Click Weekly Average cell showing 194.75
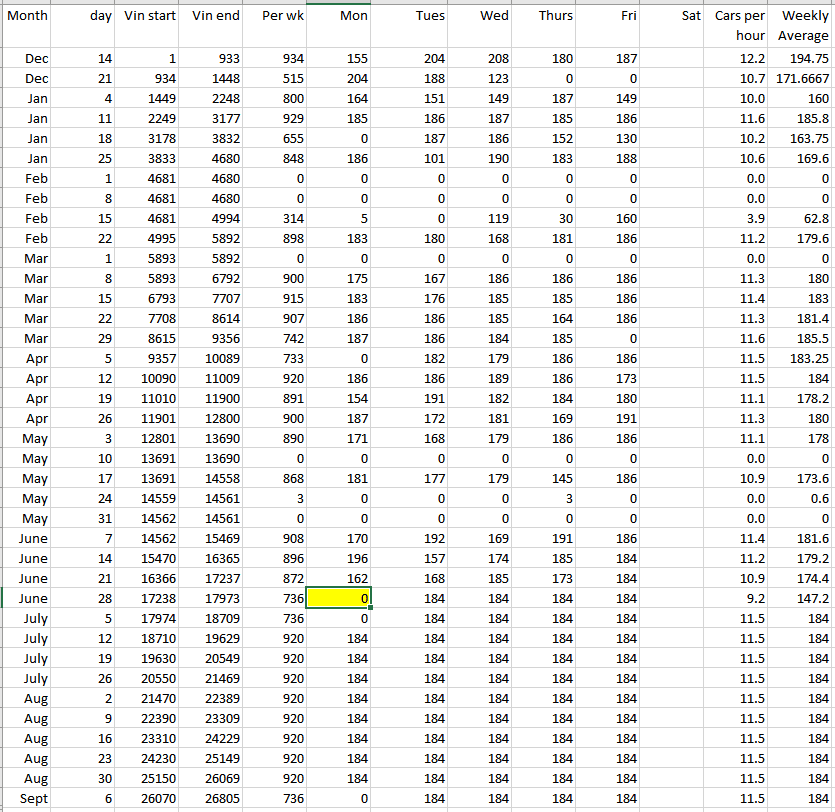Image resolution: width=835 pixels, height=812 pixels. (x=803, y=59)
